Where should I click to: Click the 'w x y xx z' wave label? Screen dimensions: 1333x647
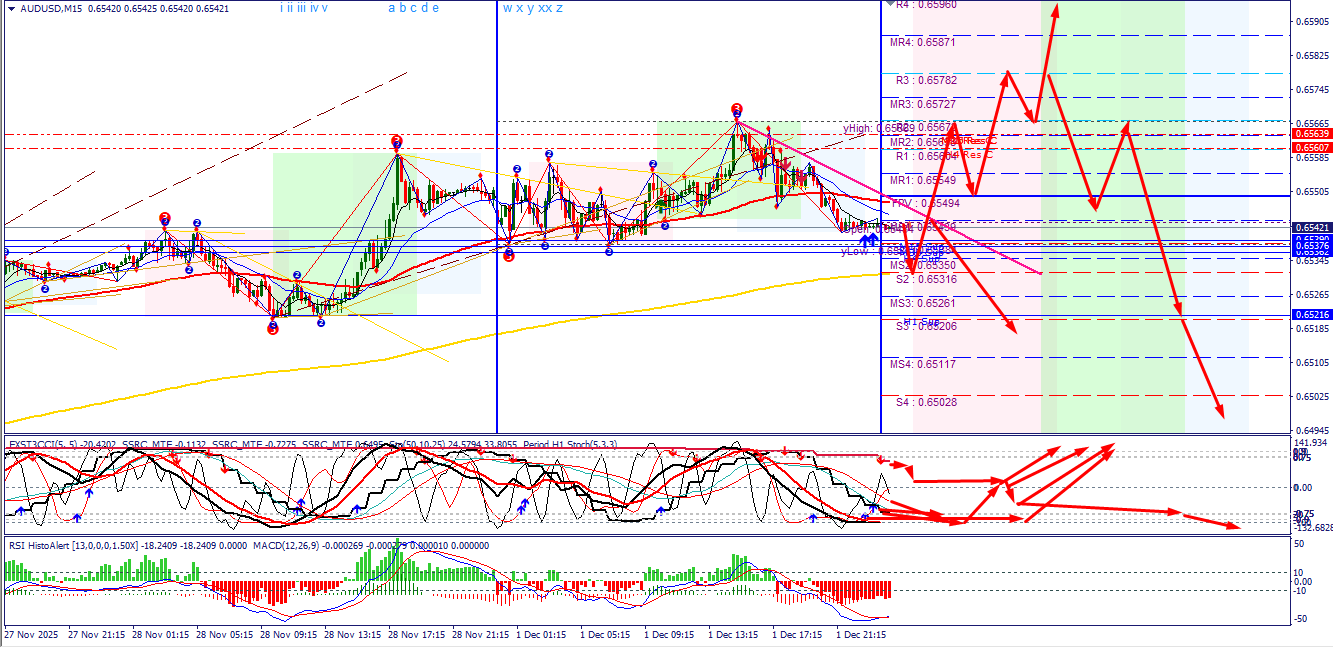pos(532,8)
